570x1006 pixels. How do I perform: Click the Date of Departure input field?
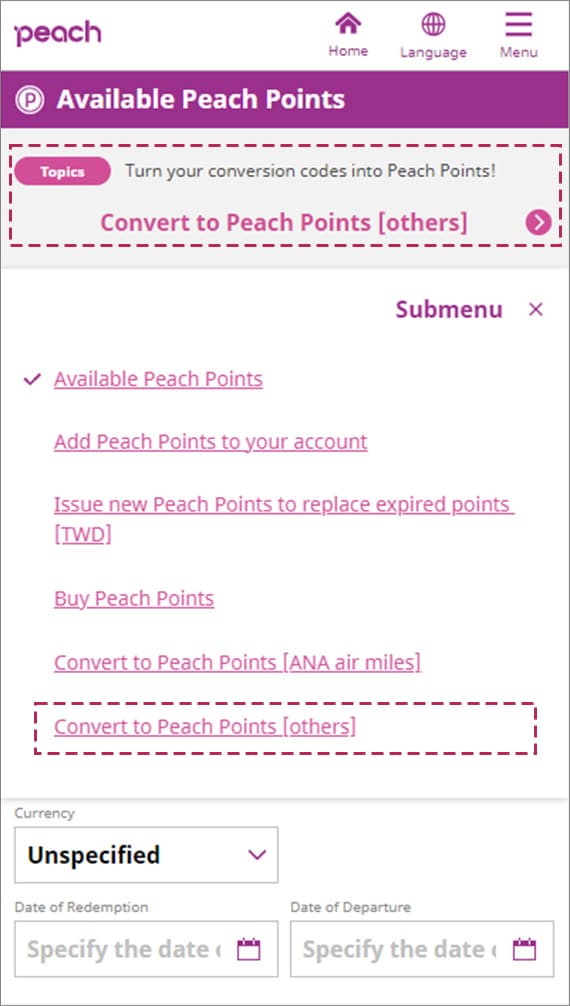[422, 949]
